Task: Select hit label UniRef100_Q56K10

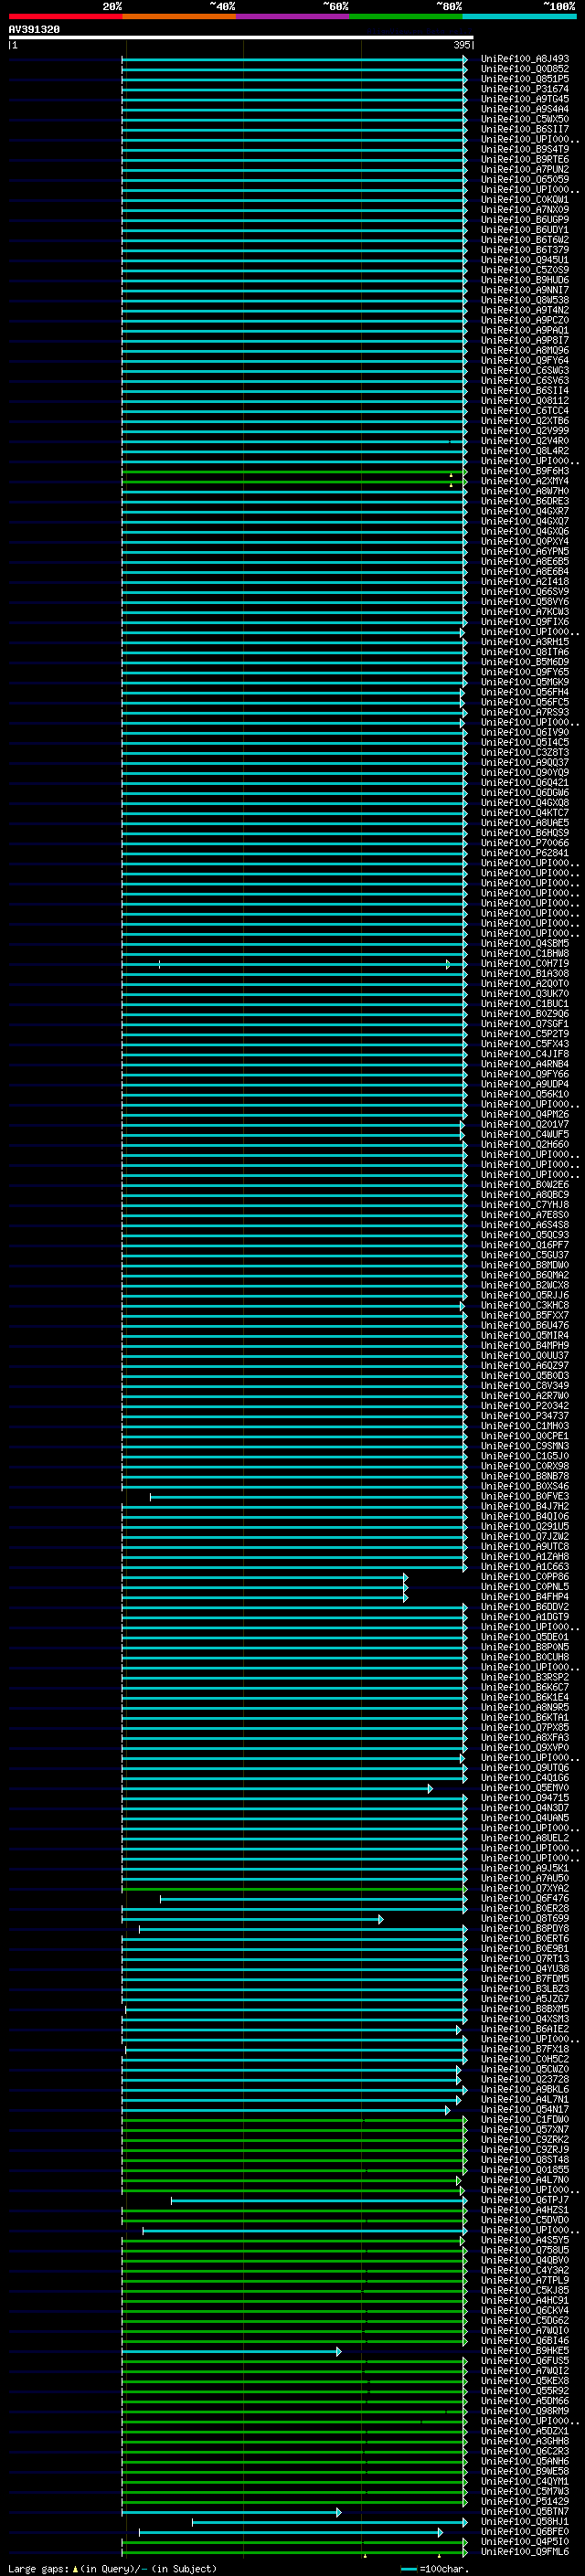Action: coord(525,1094)
